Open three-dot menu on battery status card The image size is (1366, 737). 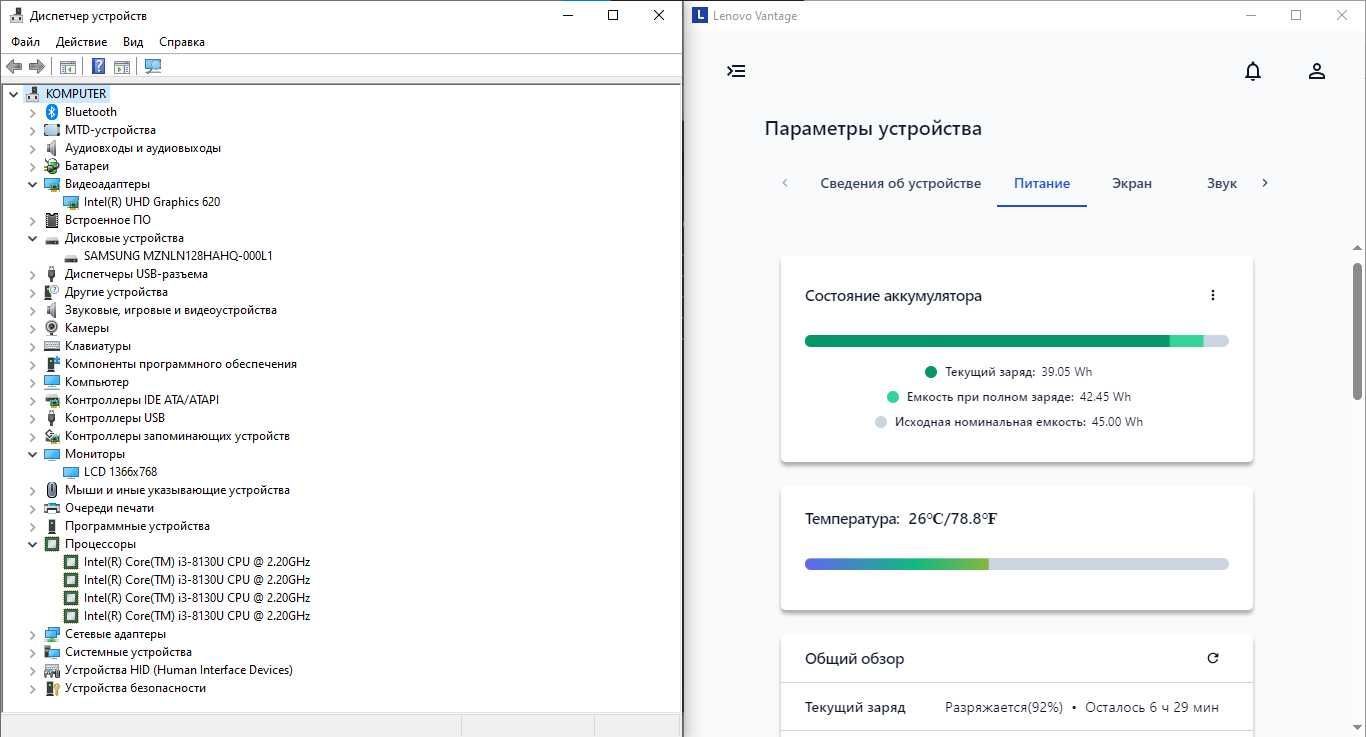click(1213, 295)
